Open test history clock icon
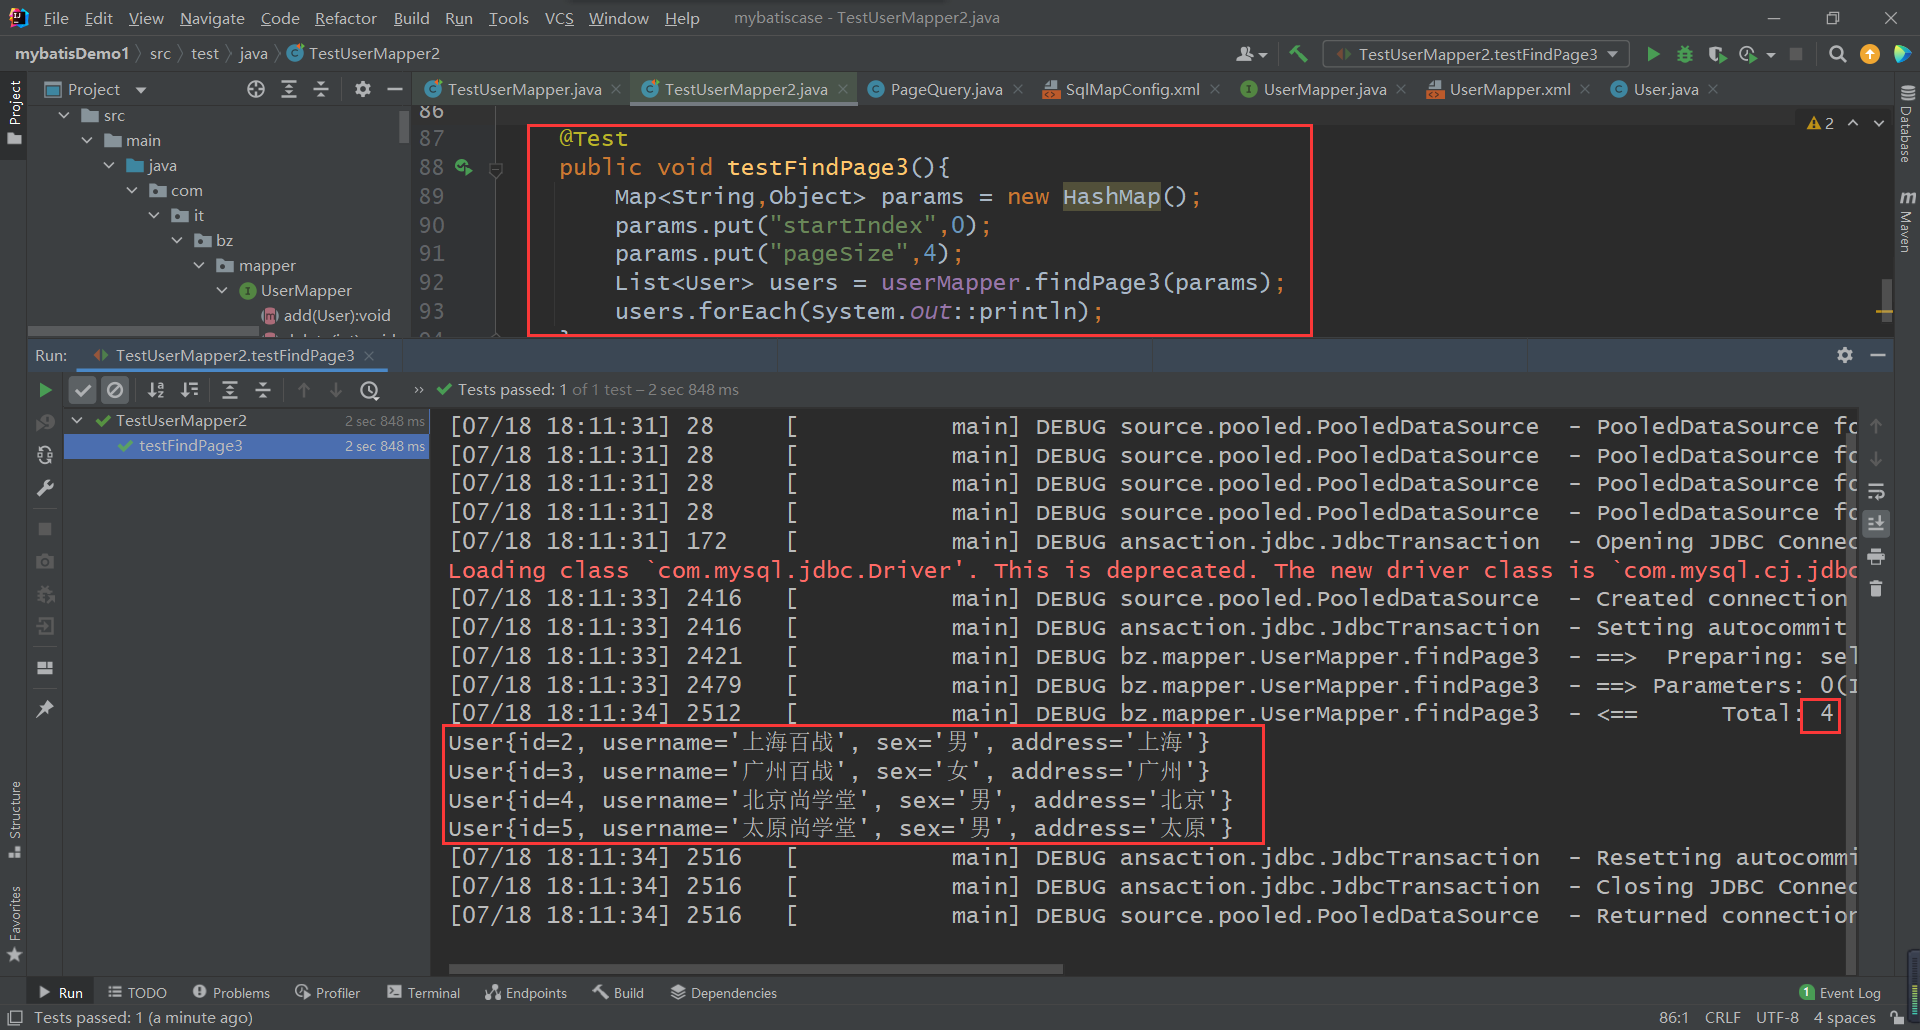 point(370,390)
